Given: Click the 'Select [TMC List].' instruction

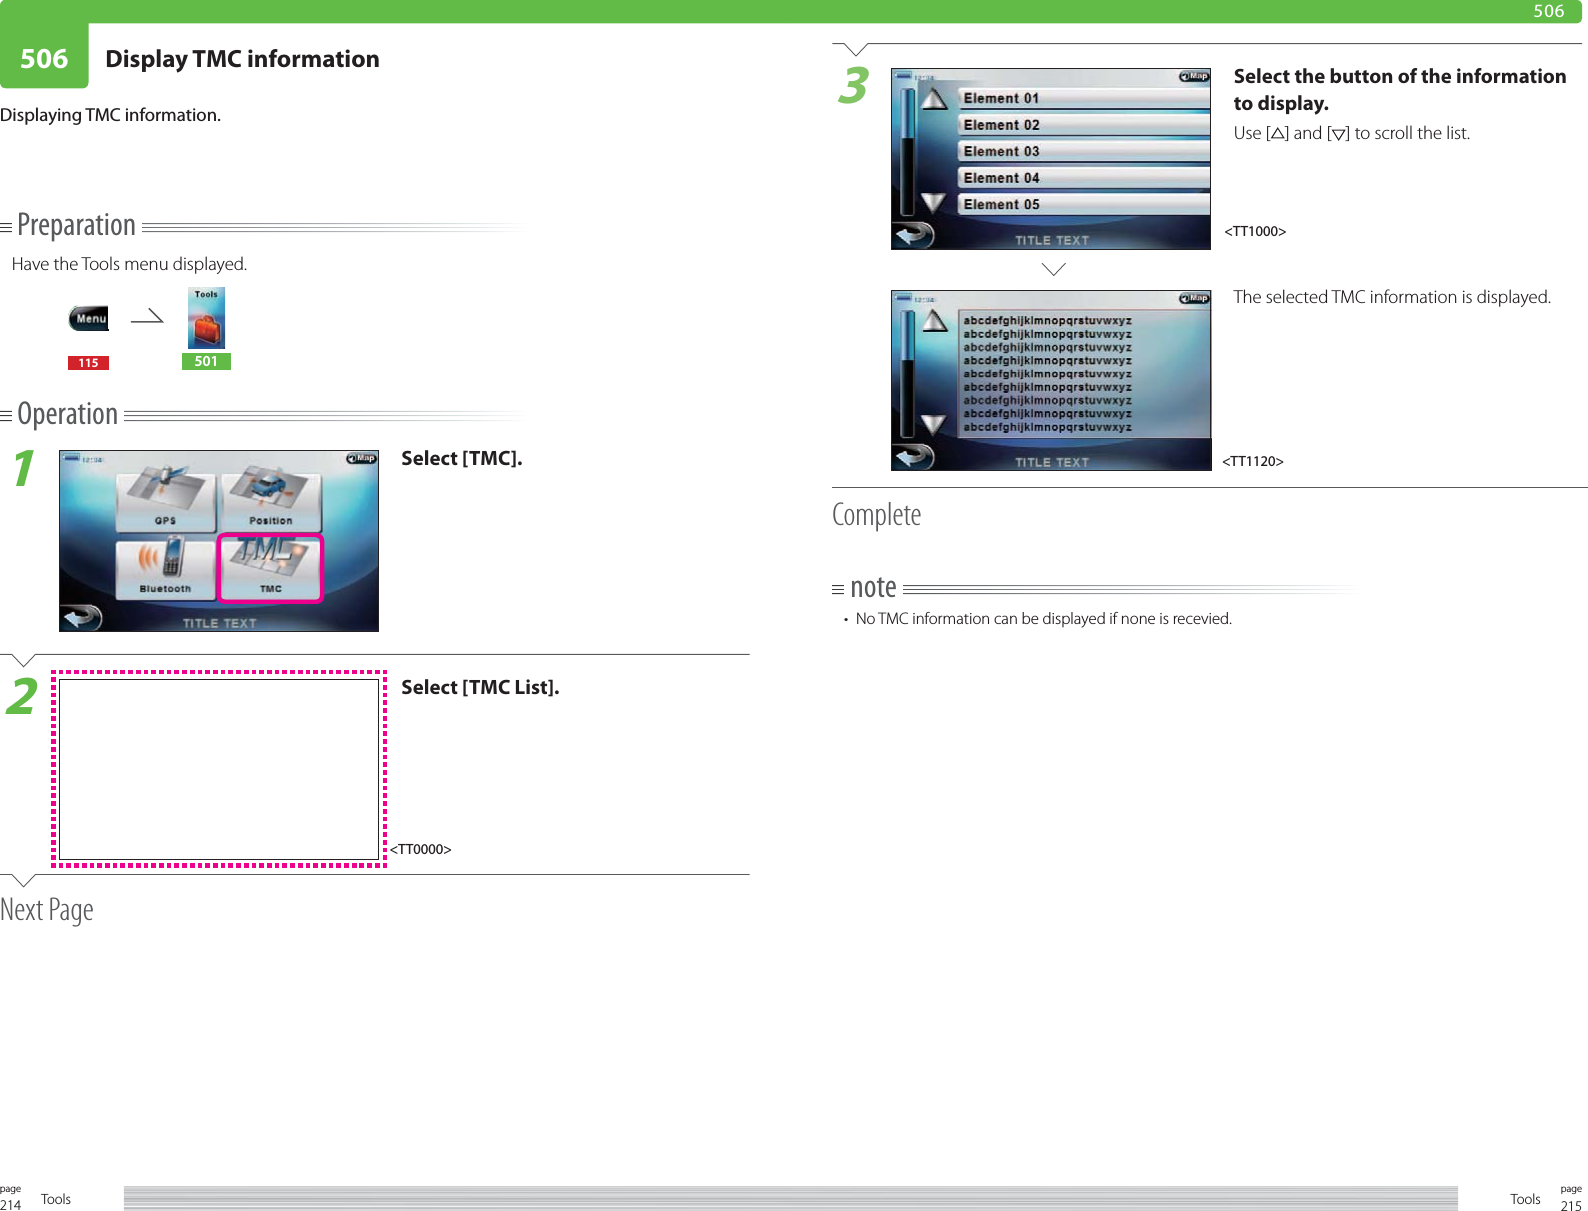Looking at the screenshot, I should pos(480,687).
